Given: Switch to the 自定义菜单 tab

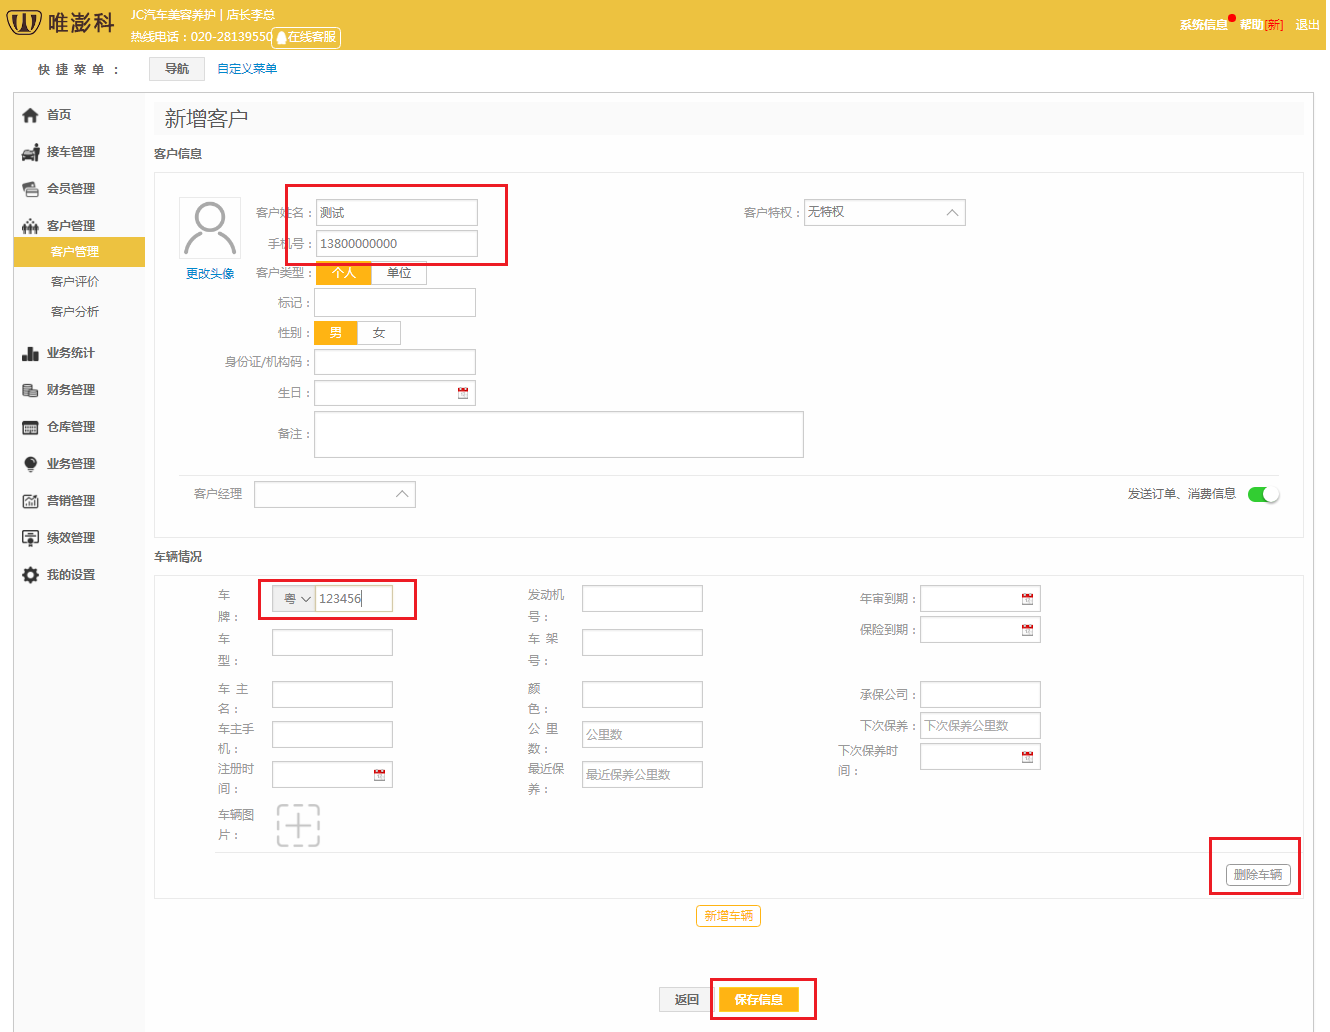Looking at the screenshot, I should [x=247, y=69].
